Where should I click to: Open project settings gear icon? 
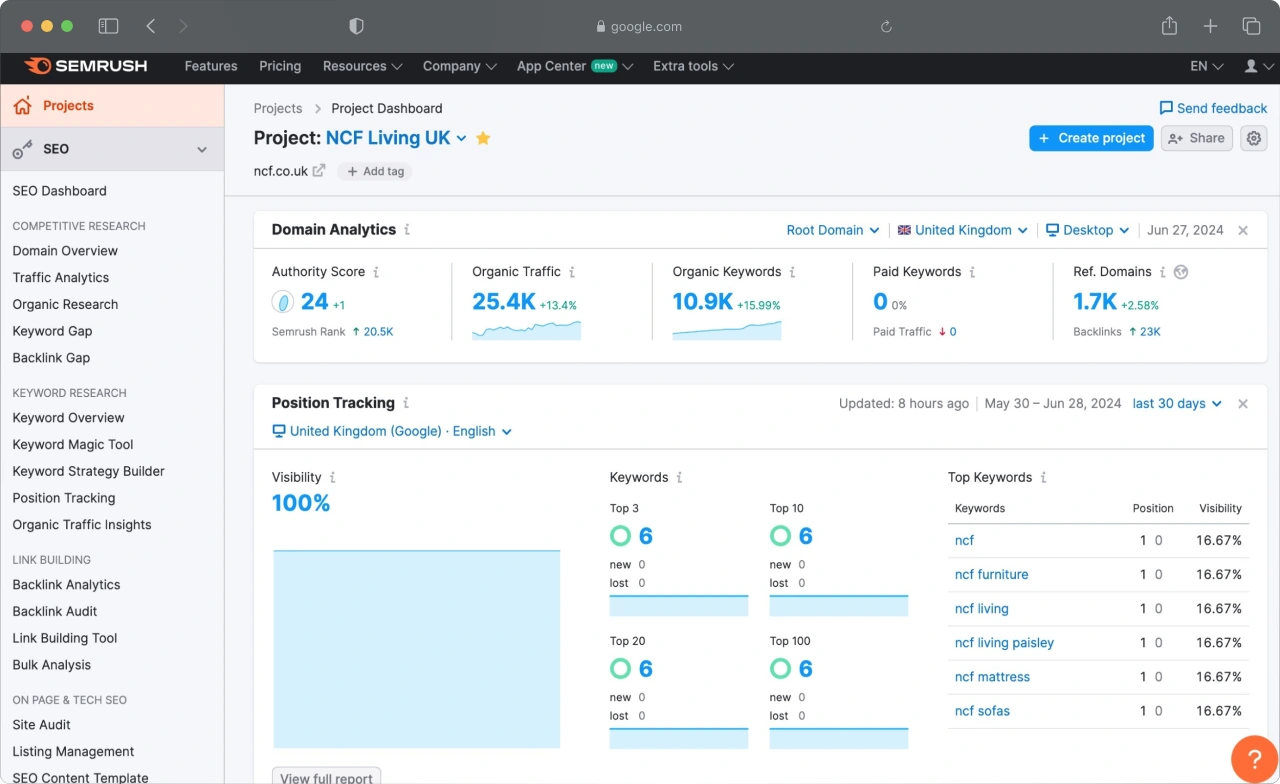[x=1254, y=138]
